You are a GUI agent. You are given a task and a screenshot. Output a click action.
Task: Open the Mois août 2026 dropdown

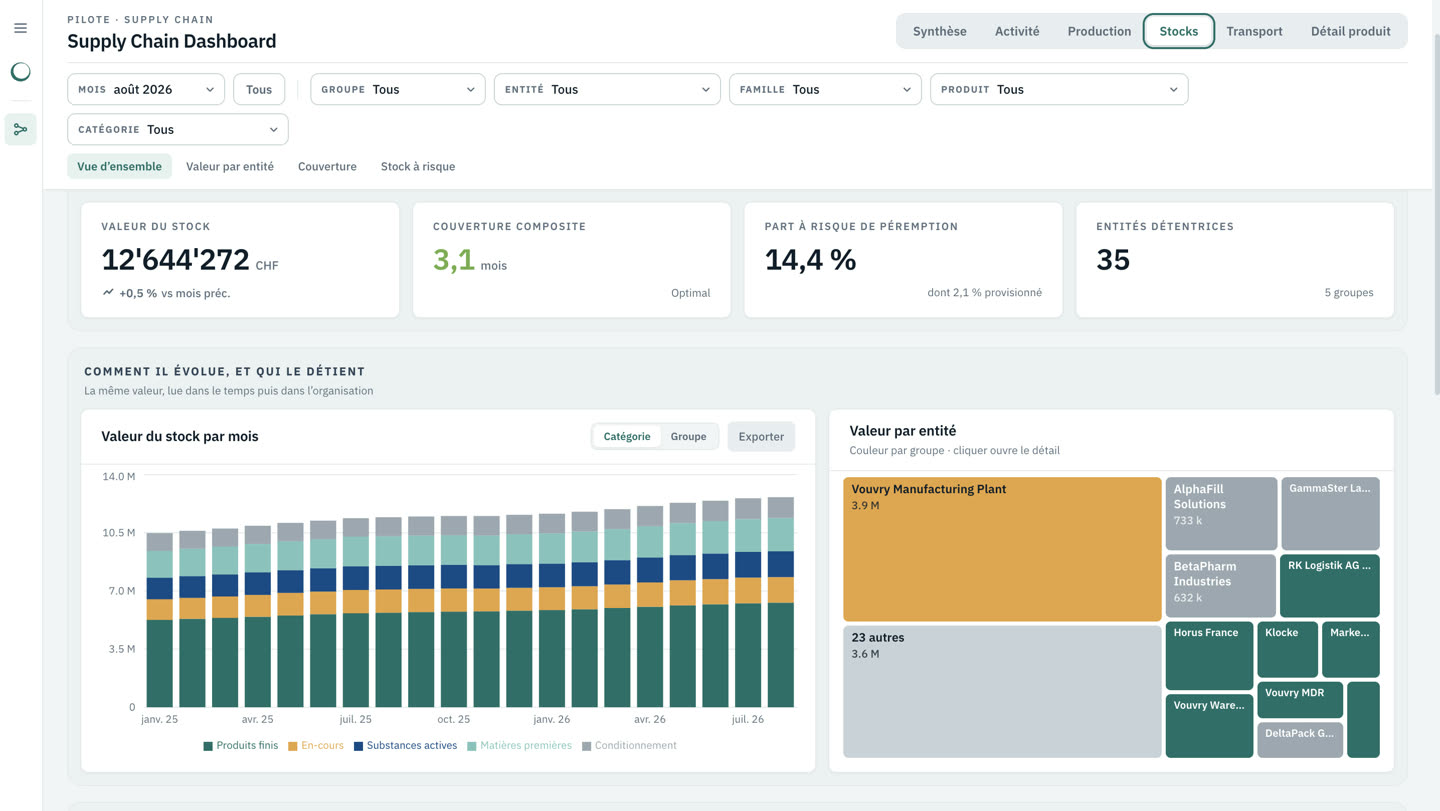pos(146,89)
